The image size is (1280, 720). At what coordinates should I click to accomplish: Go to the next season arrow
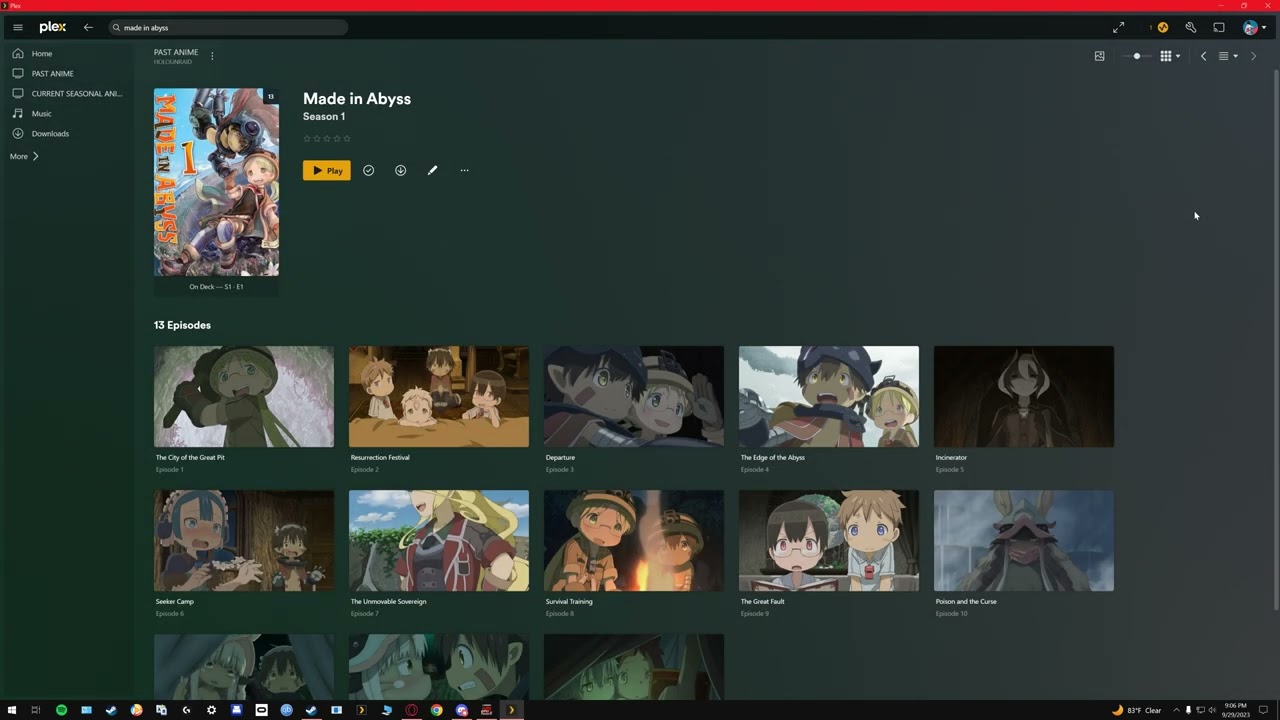pos(1253,56)
